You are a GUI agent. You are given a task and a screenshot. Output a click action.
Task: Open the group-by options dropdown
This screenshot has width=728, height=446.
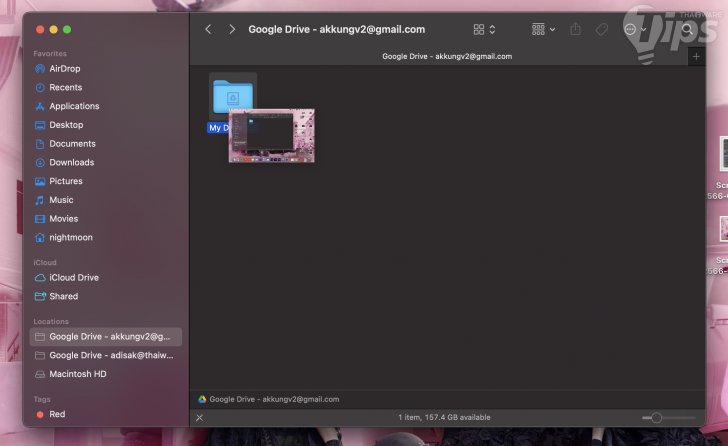coord(543,29)
